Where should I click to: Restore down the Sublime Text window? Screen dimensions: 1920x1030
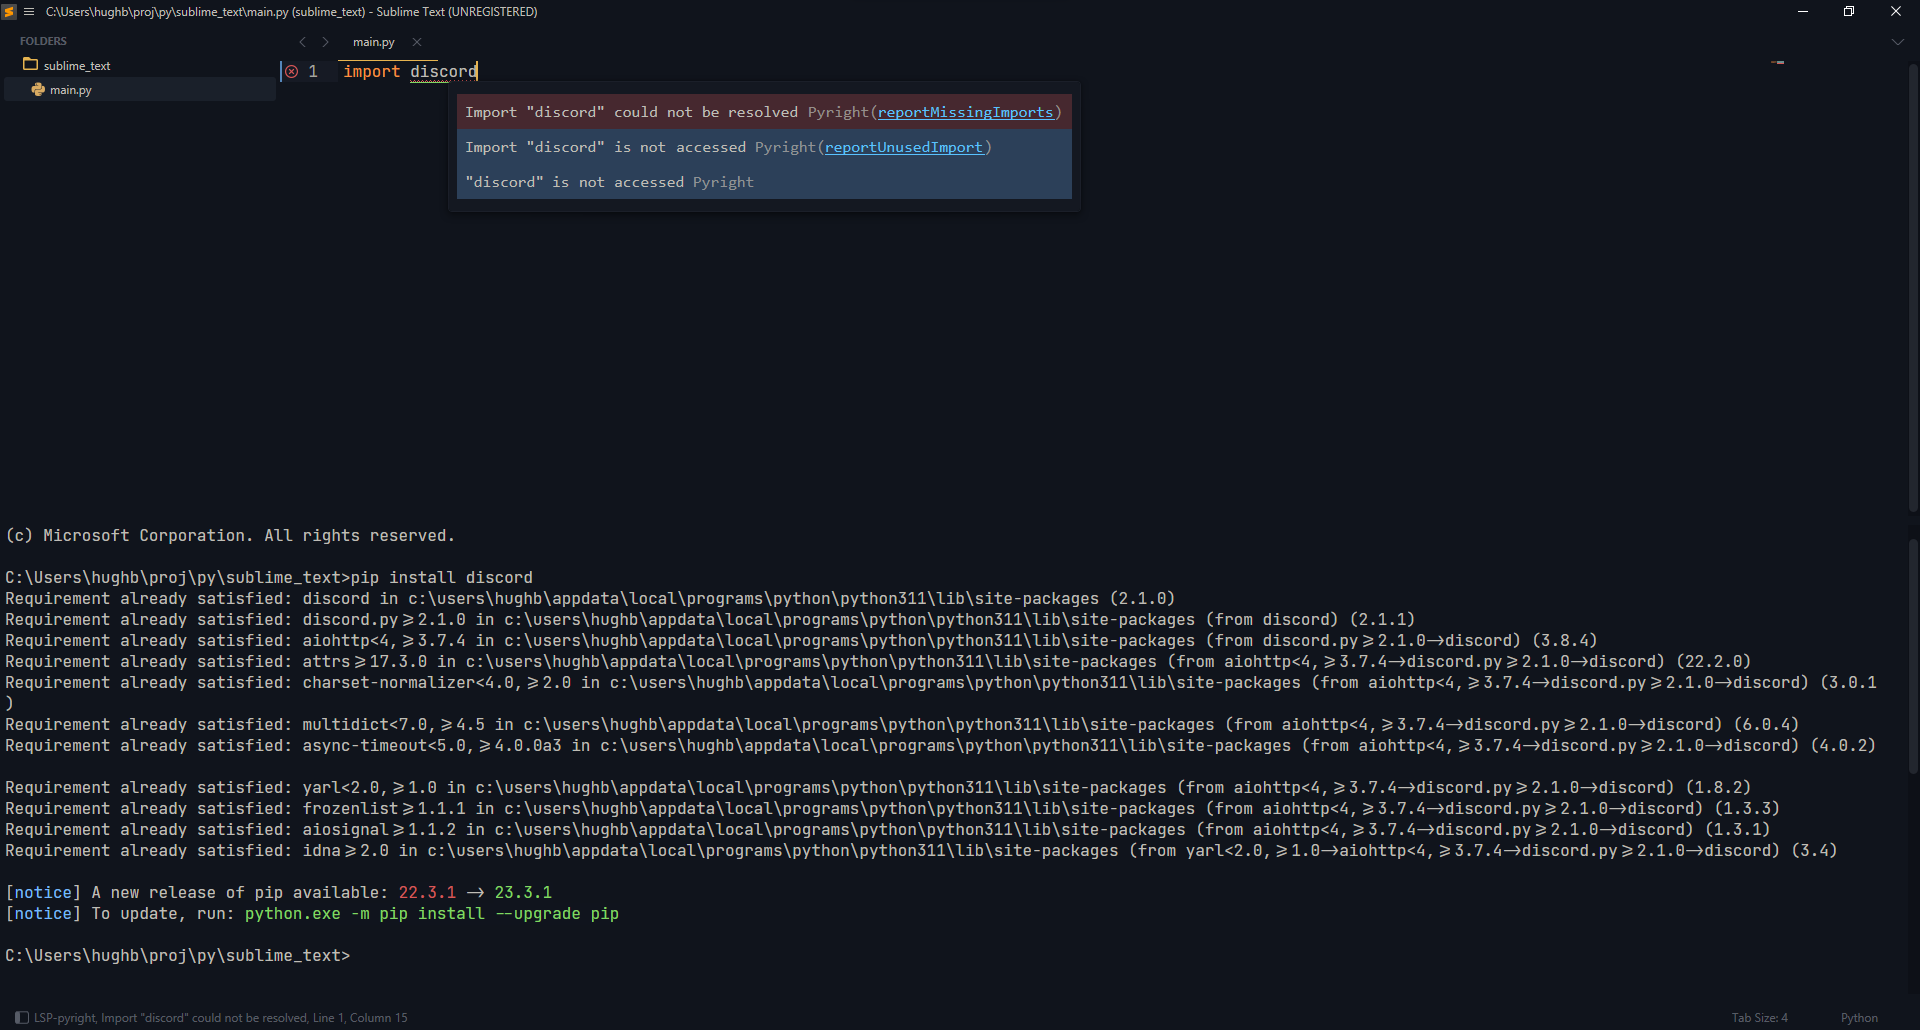[1849, 12]
